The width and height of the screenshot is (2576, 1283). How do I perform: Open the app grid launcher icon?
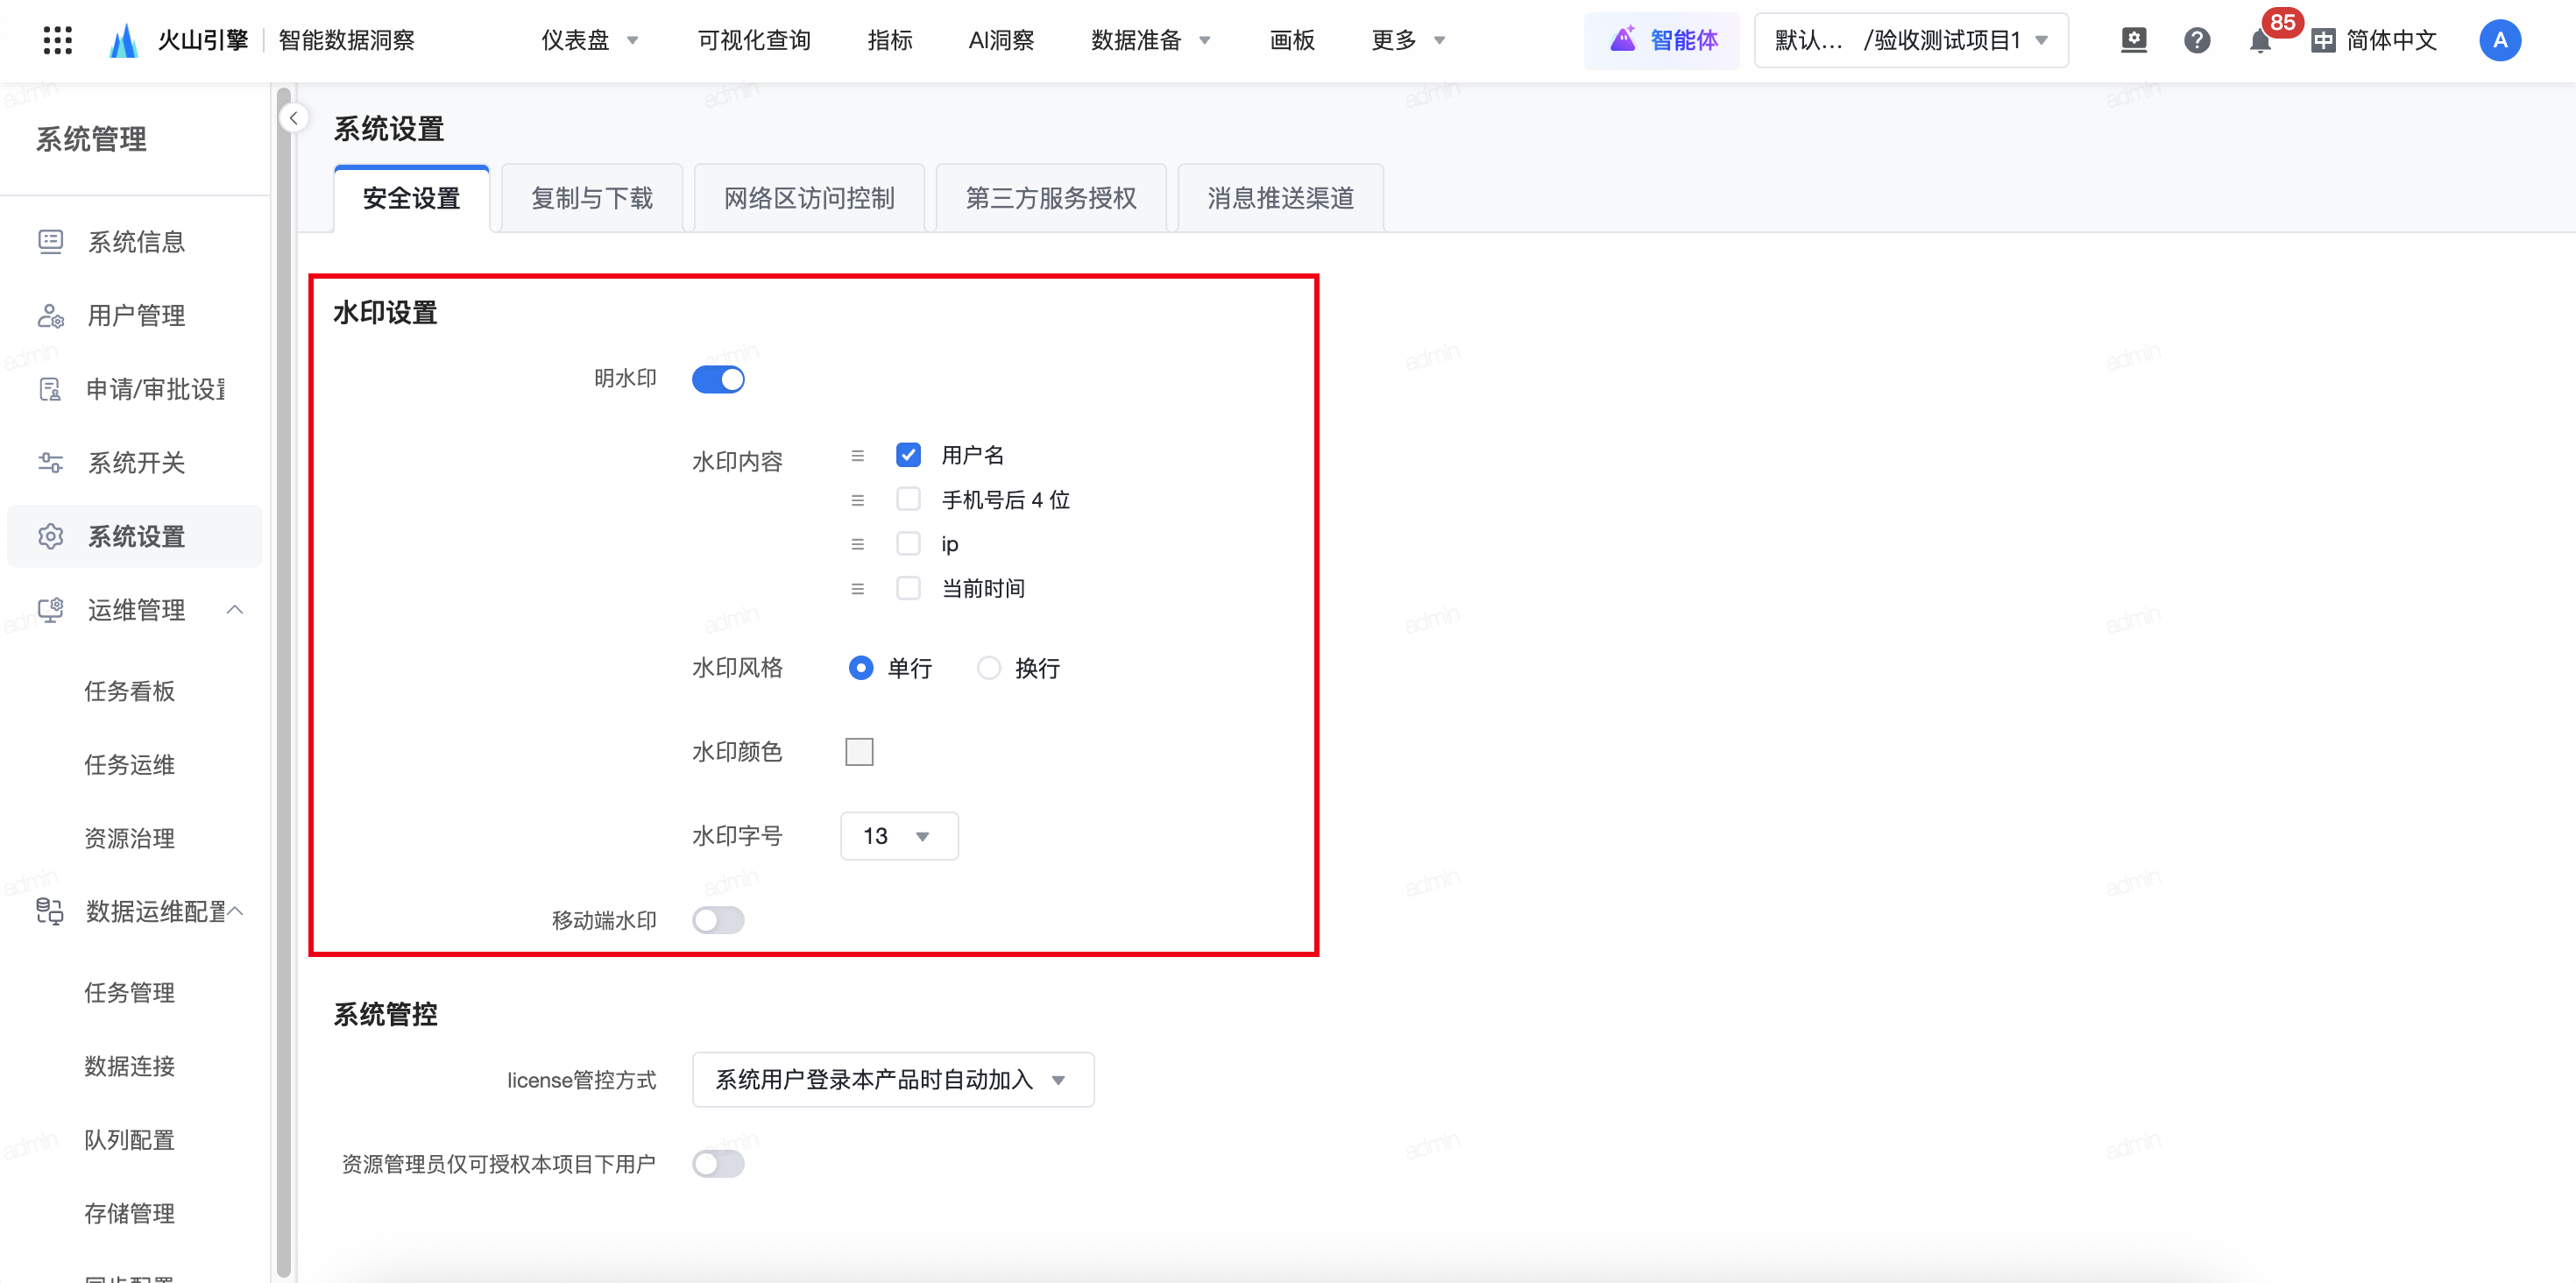click(x=58, y=40)
